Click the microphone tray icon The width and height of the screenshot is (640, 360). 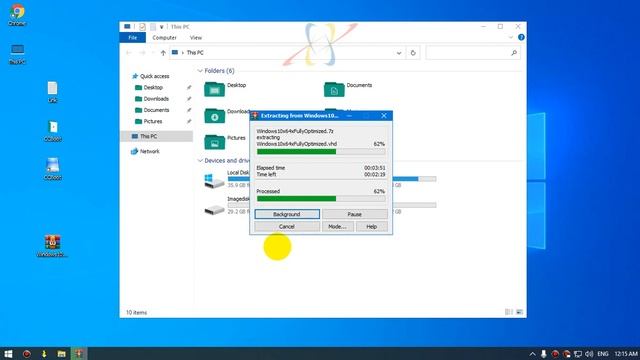(x=543, y=354)
